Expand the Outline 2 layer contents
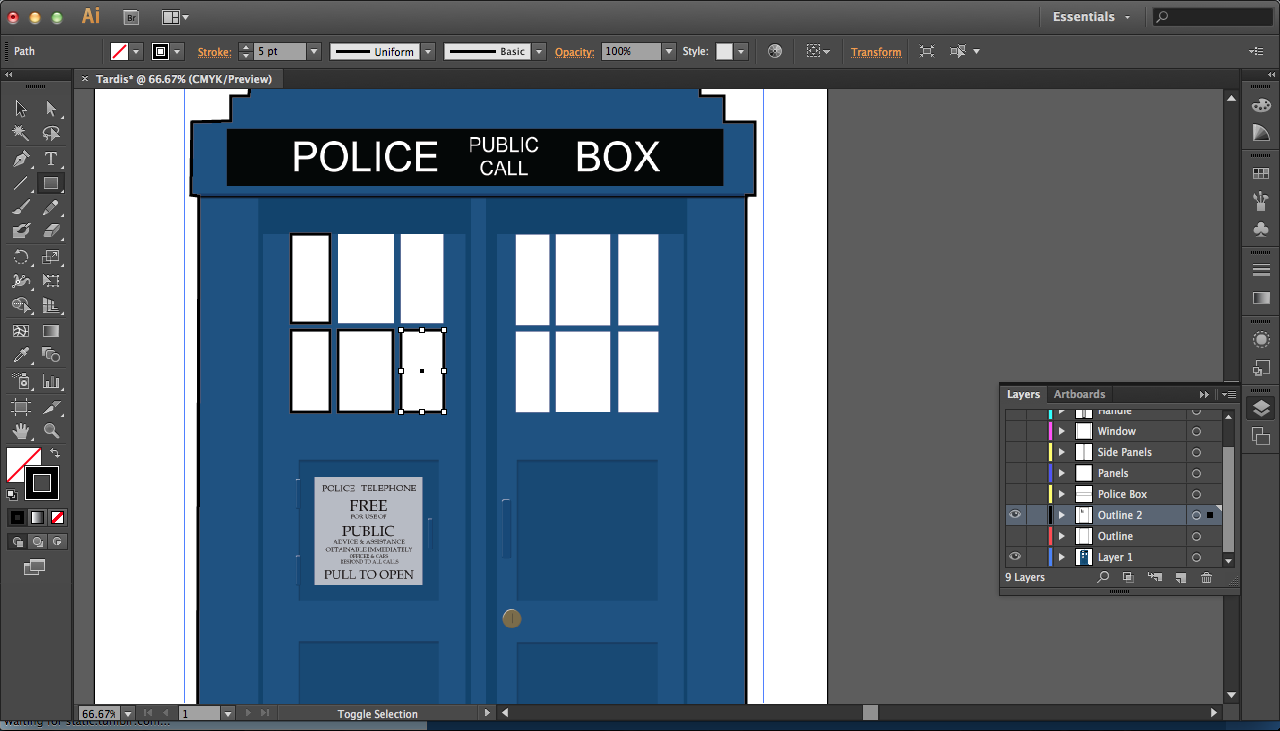Screen dimensions: 1280x731 1062,515
